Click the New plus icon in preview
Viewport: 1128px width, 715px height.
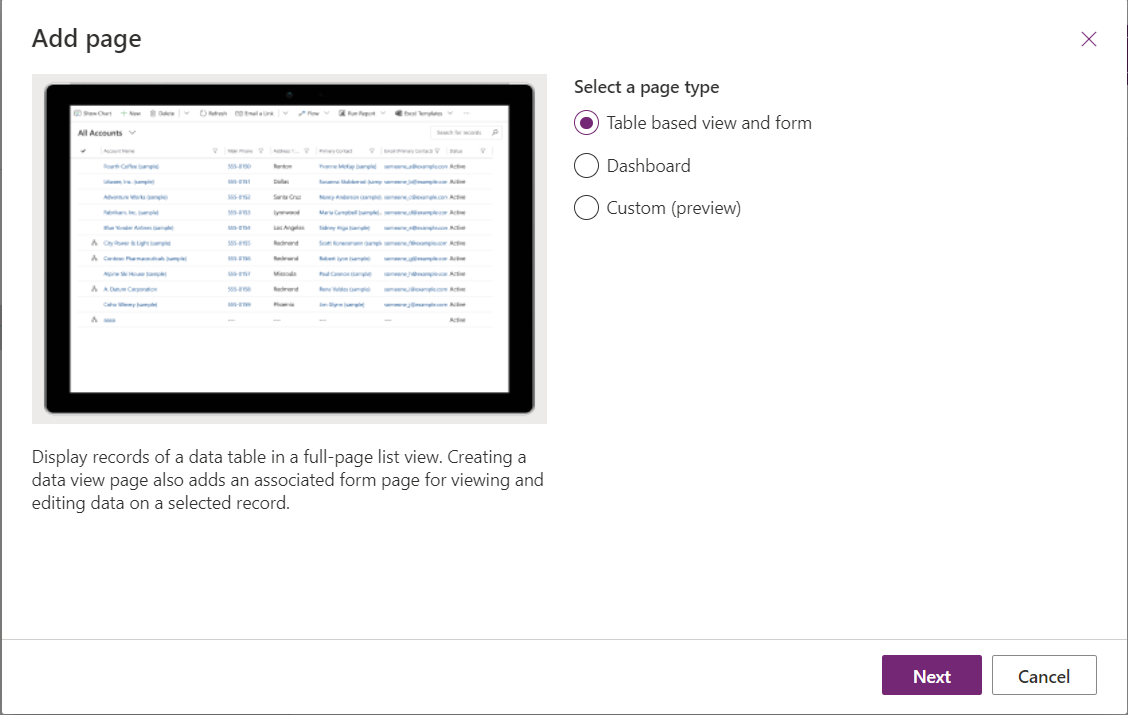124,114
